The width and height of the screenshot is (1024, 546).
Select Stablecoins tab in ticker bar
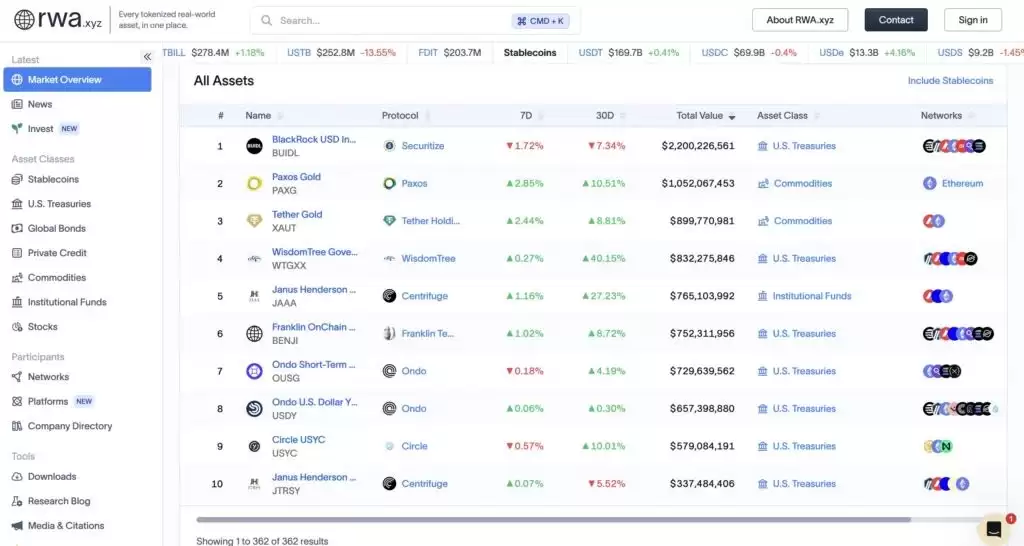point(530,52)
